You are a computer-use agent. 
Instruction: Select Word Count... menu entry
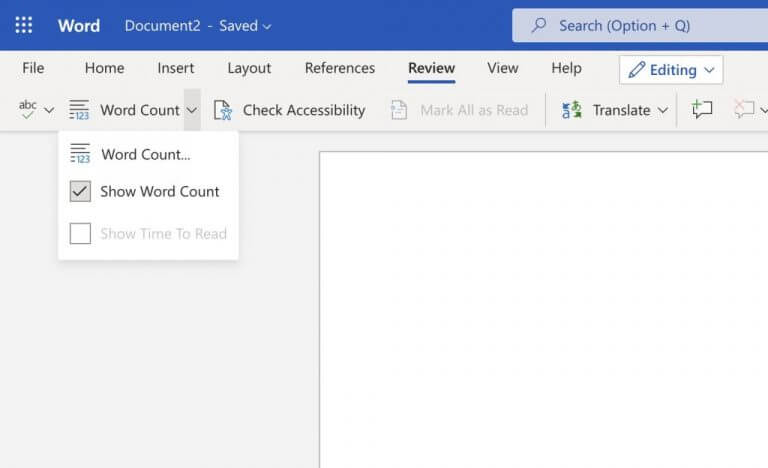[145, 154]
